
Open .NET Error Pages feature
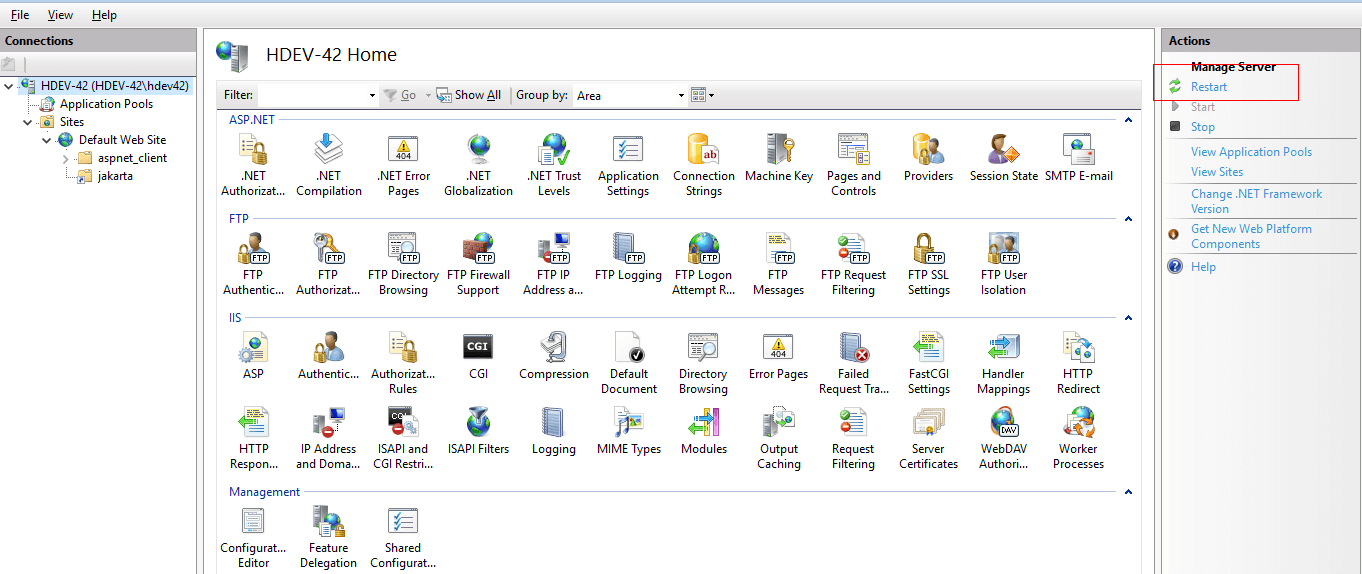403,165
